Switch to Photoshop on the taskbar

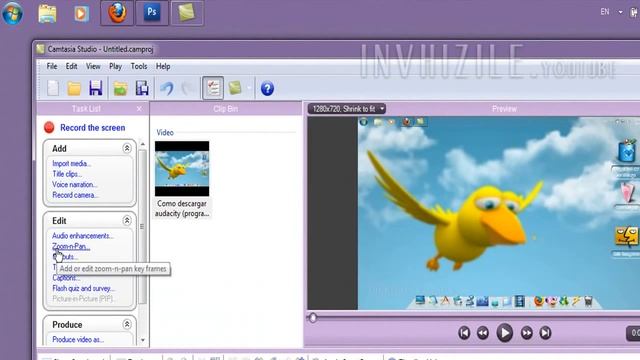(x=152, y=13)
